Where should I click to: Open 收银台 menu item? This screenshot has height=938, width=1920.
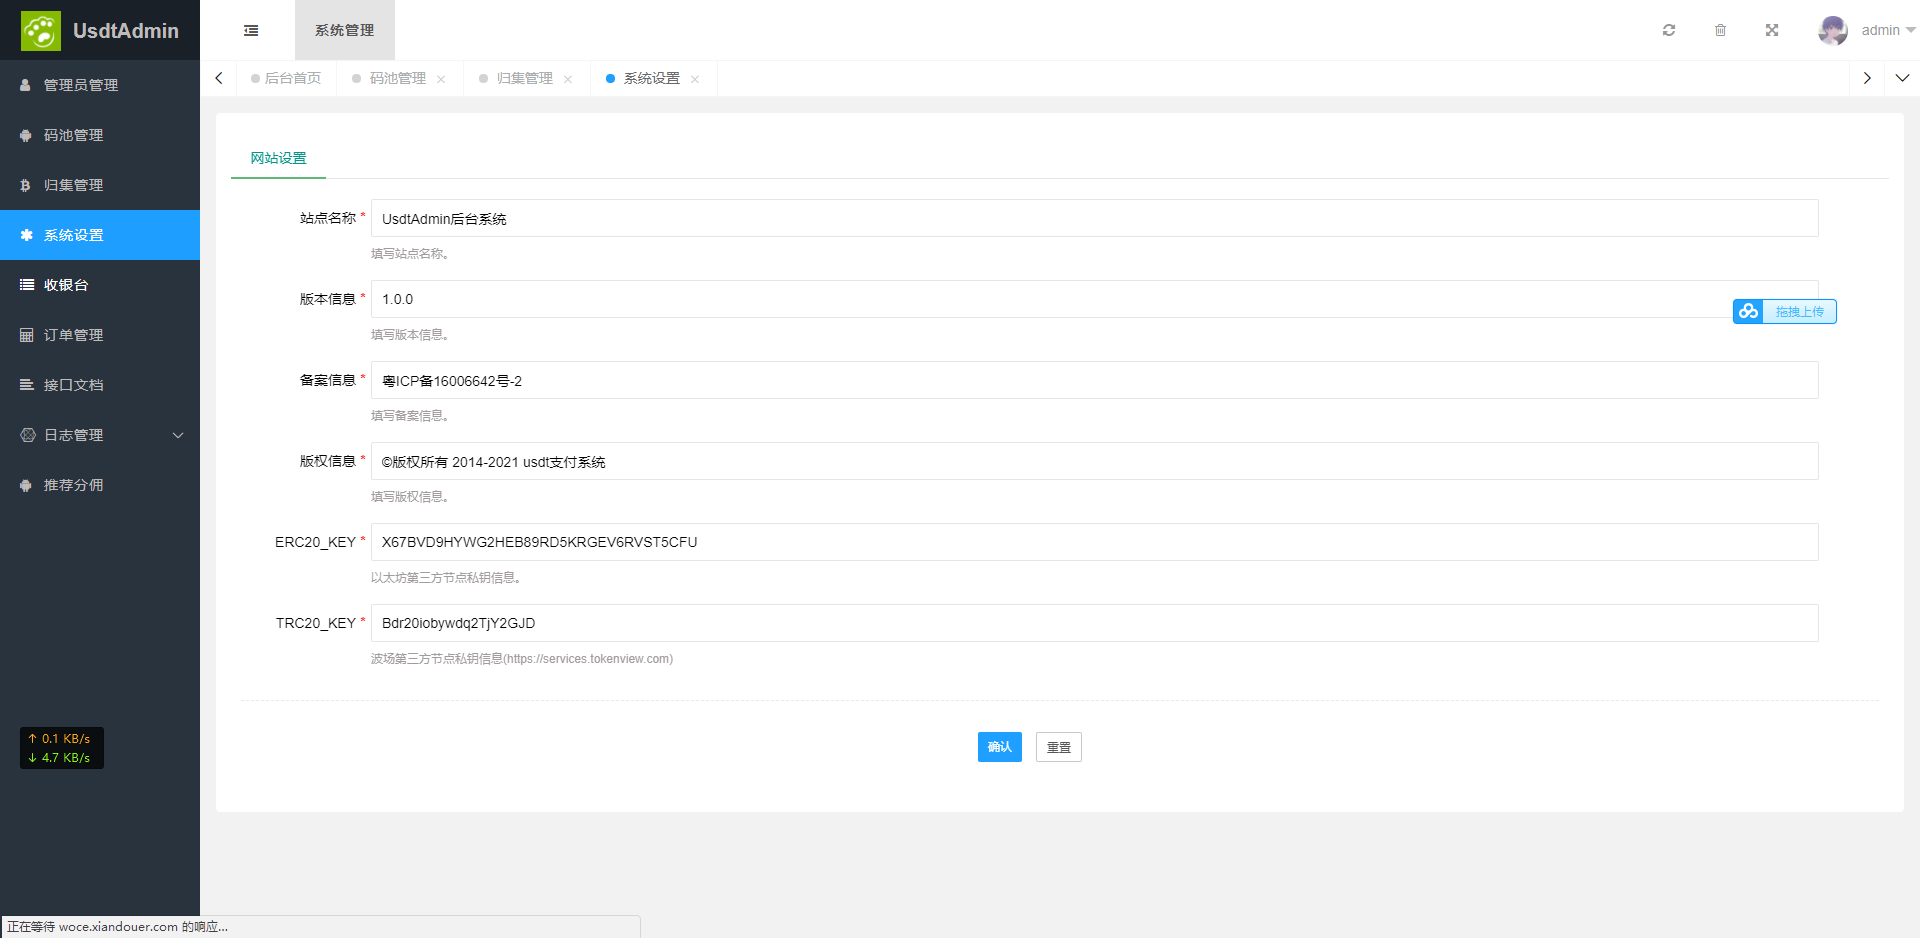pyautogui.click(x=100, y=285)
